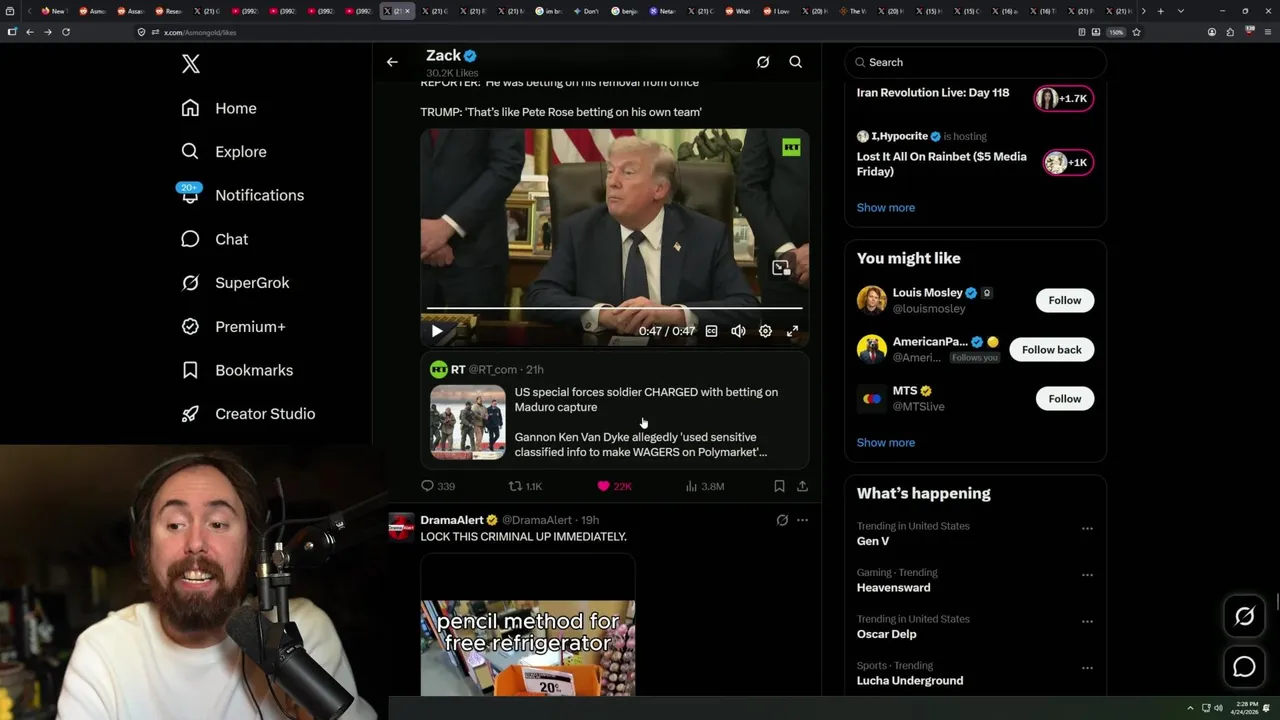Screen dimensions: 1280x720
Task: Open the Explore page
Action: (224, 152)
